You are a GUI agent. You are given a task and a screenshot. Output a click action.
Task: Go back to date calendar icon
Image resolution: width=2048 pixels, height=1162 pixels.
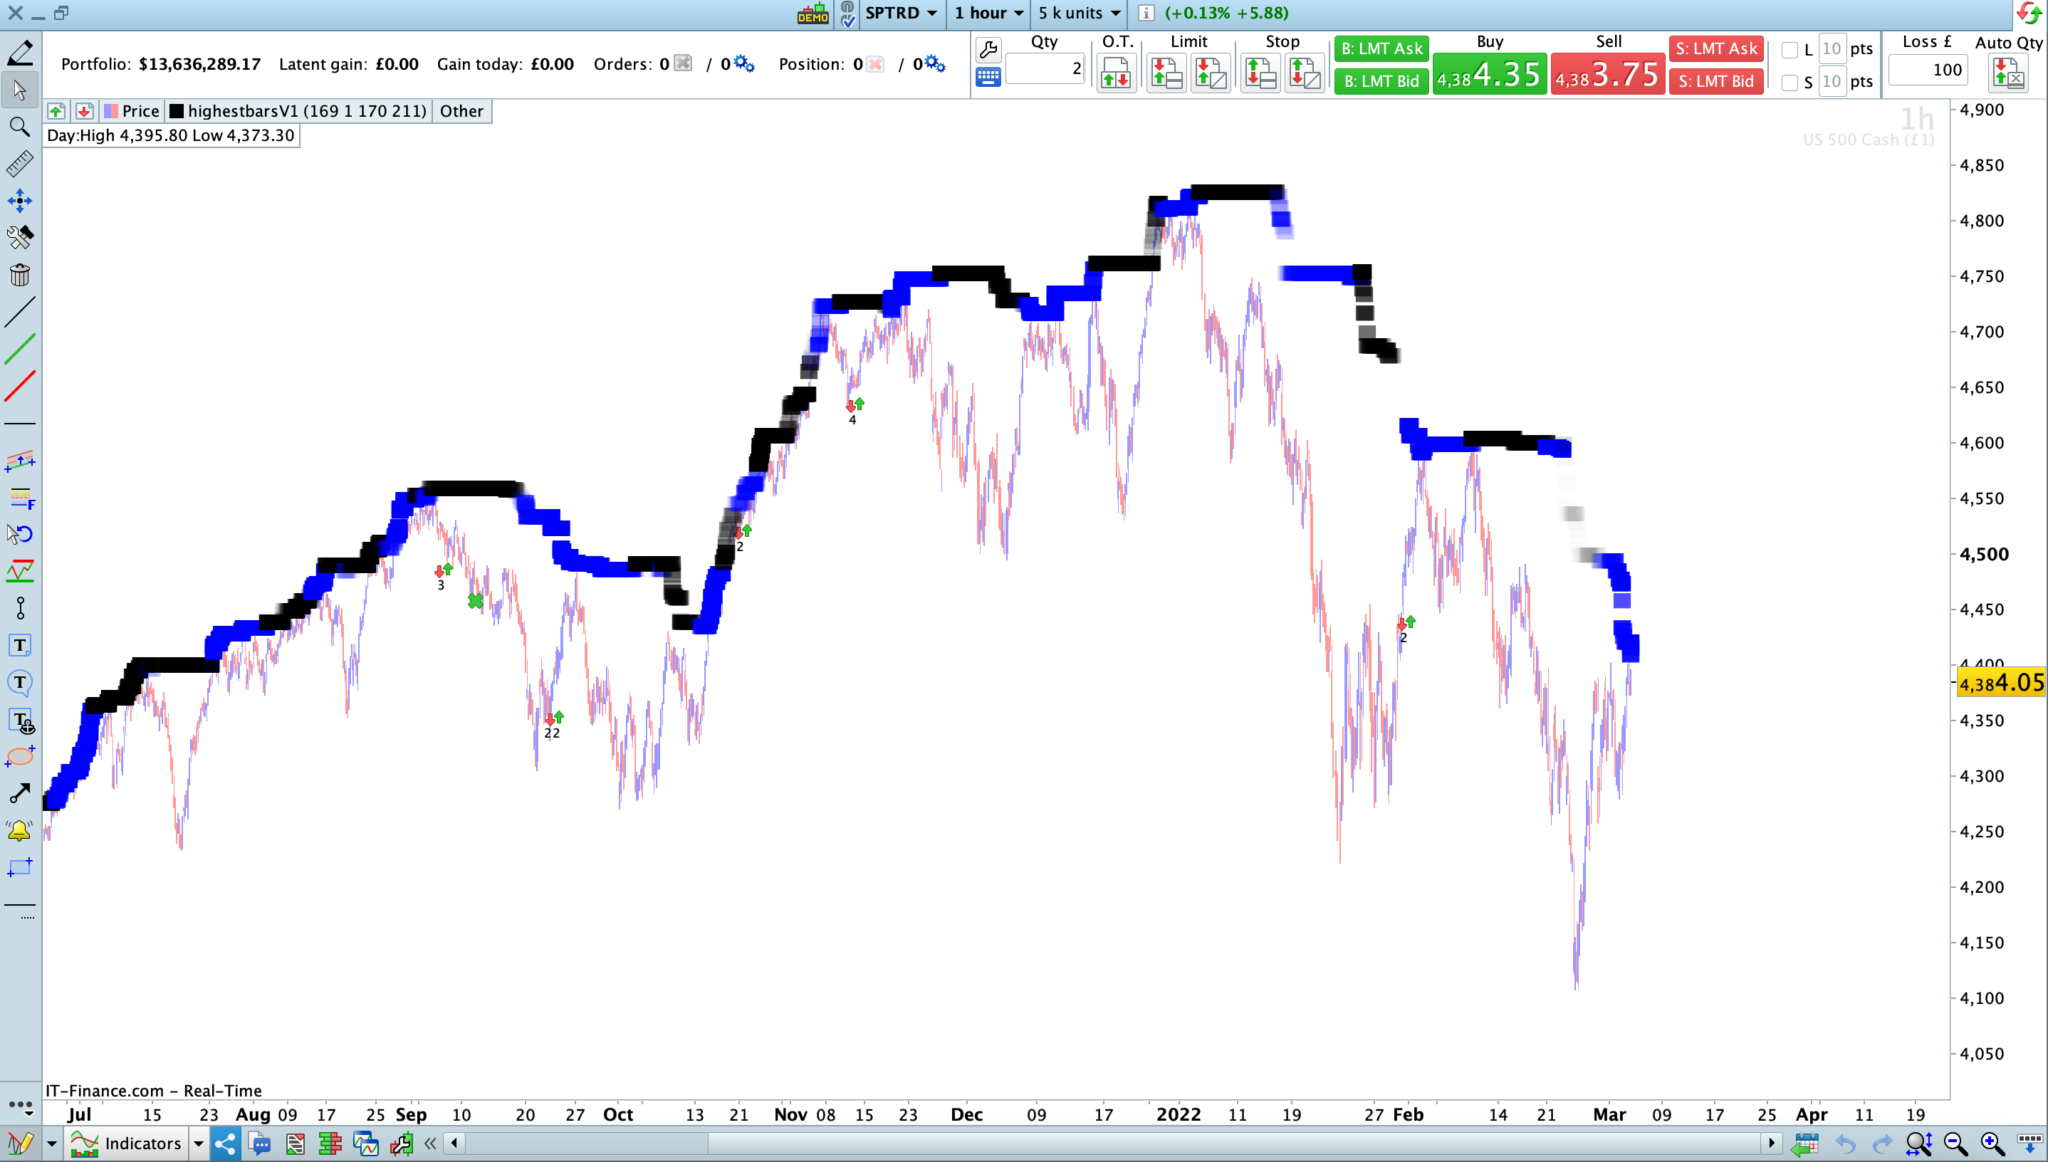click(1805, 1143)
